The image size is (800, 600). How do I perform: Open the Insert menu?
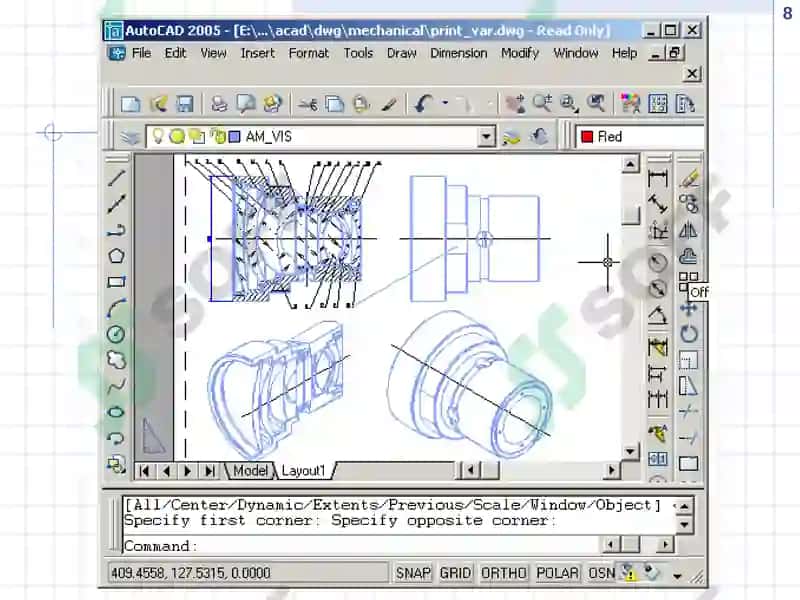tap(258, 53)
